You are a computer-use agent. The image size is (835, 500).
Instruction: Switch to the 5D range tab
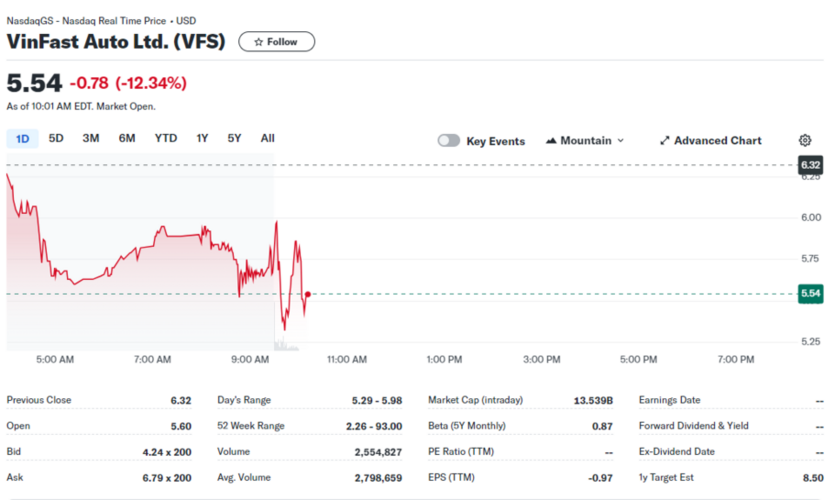point(56,138)
